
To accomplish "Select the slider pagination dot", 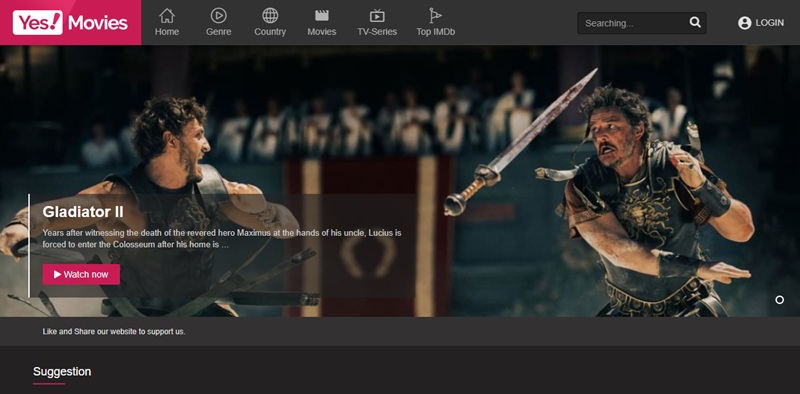I will (779, 300).
